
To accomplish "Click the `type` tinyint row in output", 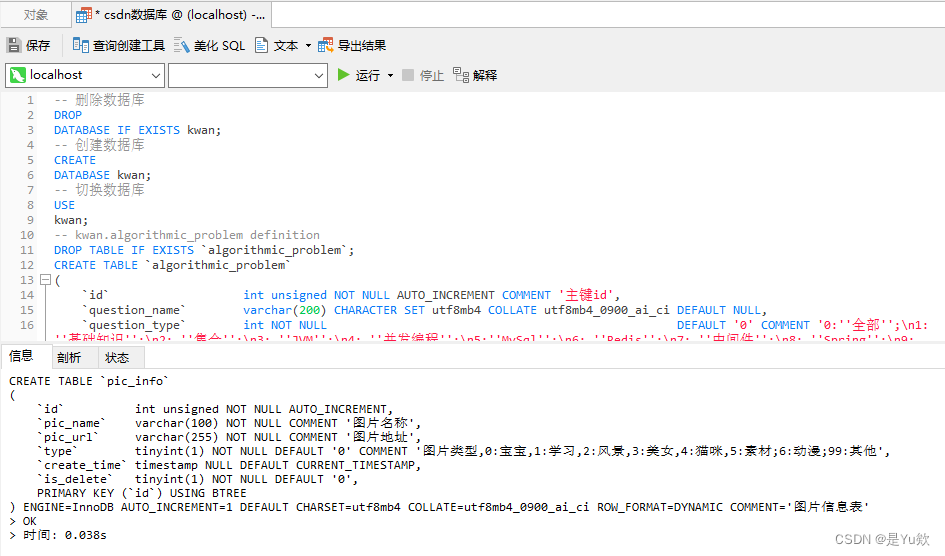I will (464, 451).
